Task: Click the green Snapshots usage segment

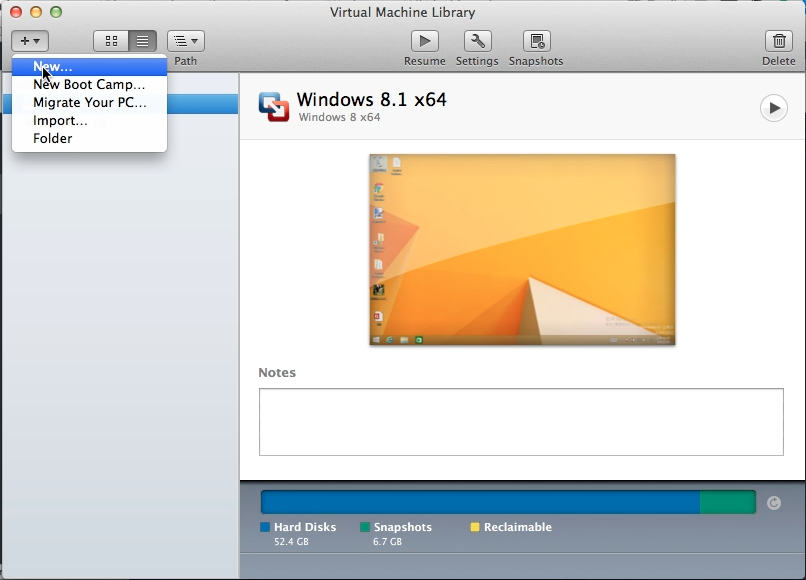Action: pos(727,502)
